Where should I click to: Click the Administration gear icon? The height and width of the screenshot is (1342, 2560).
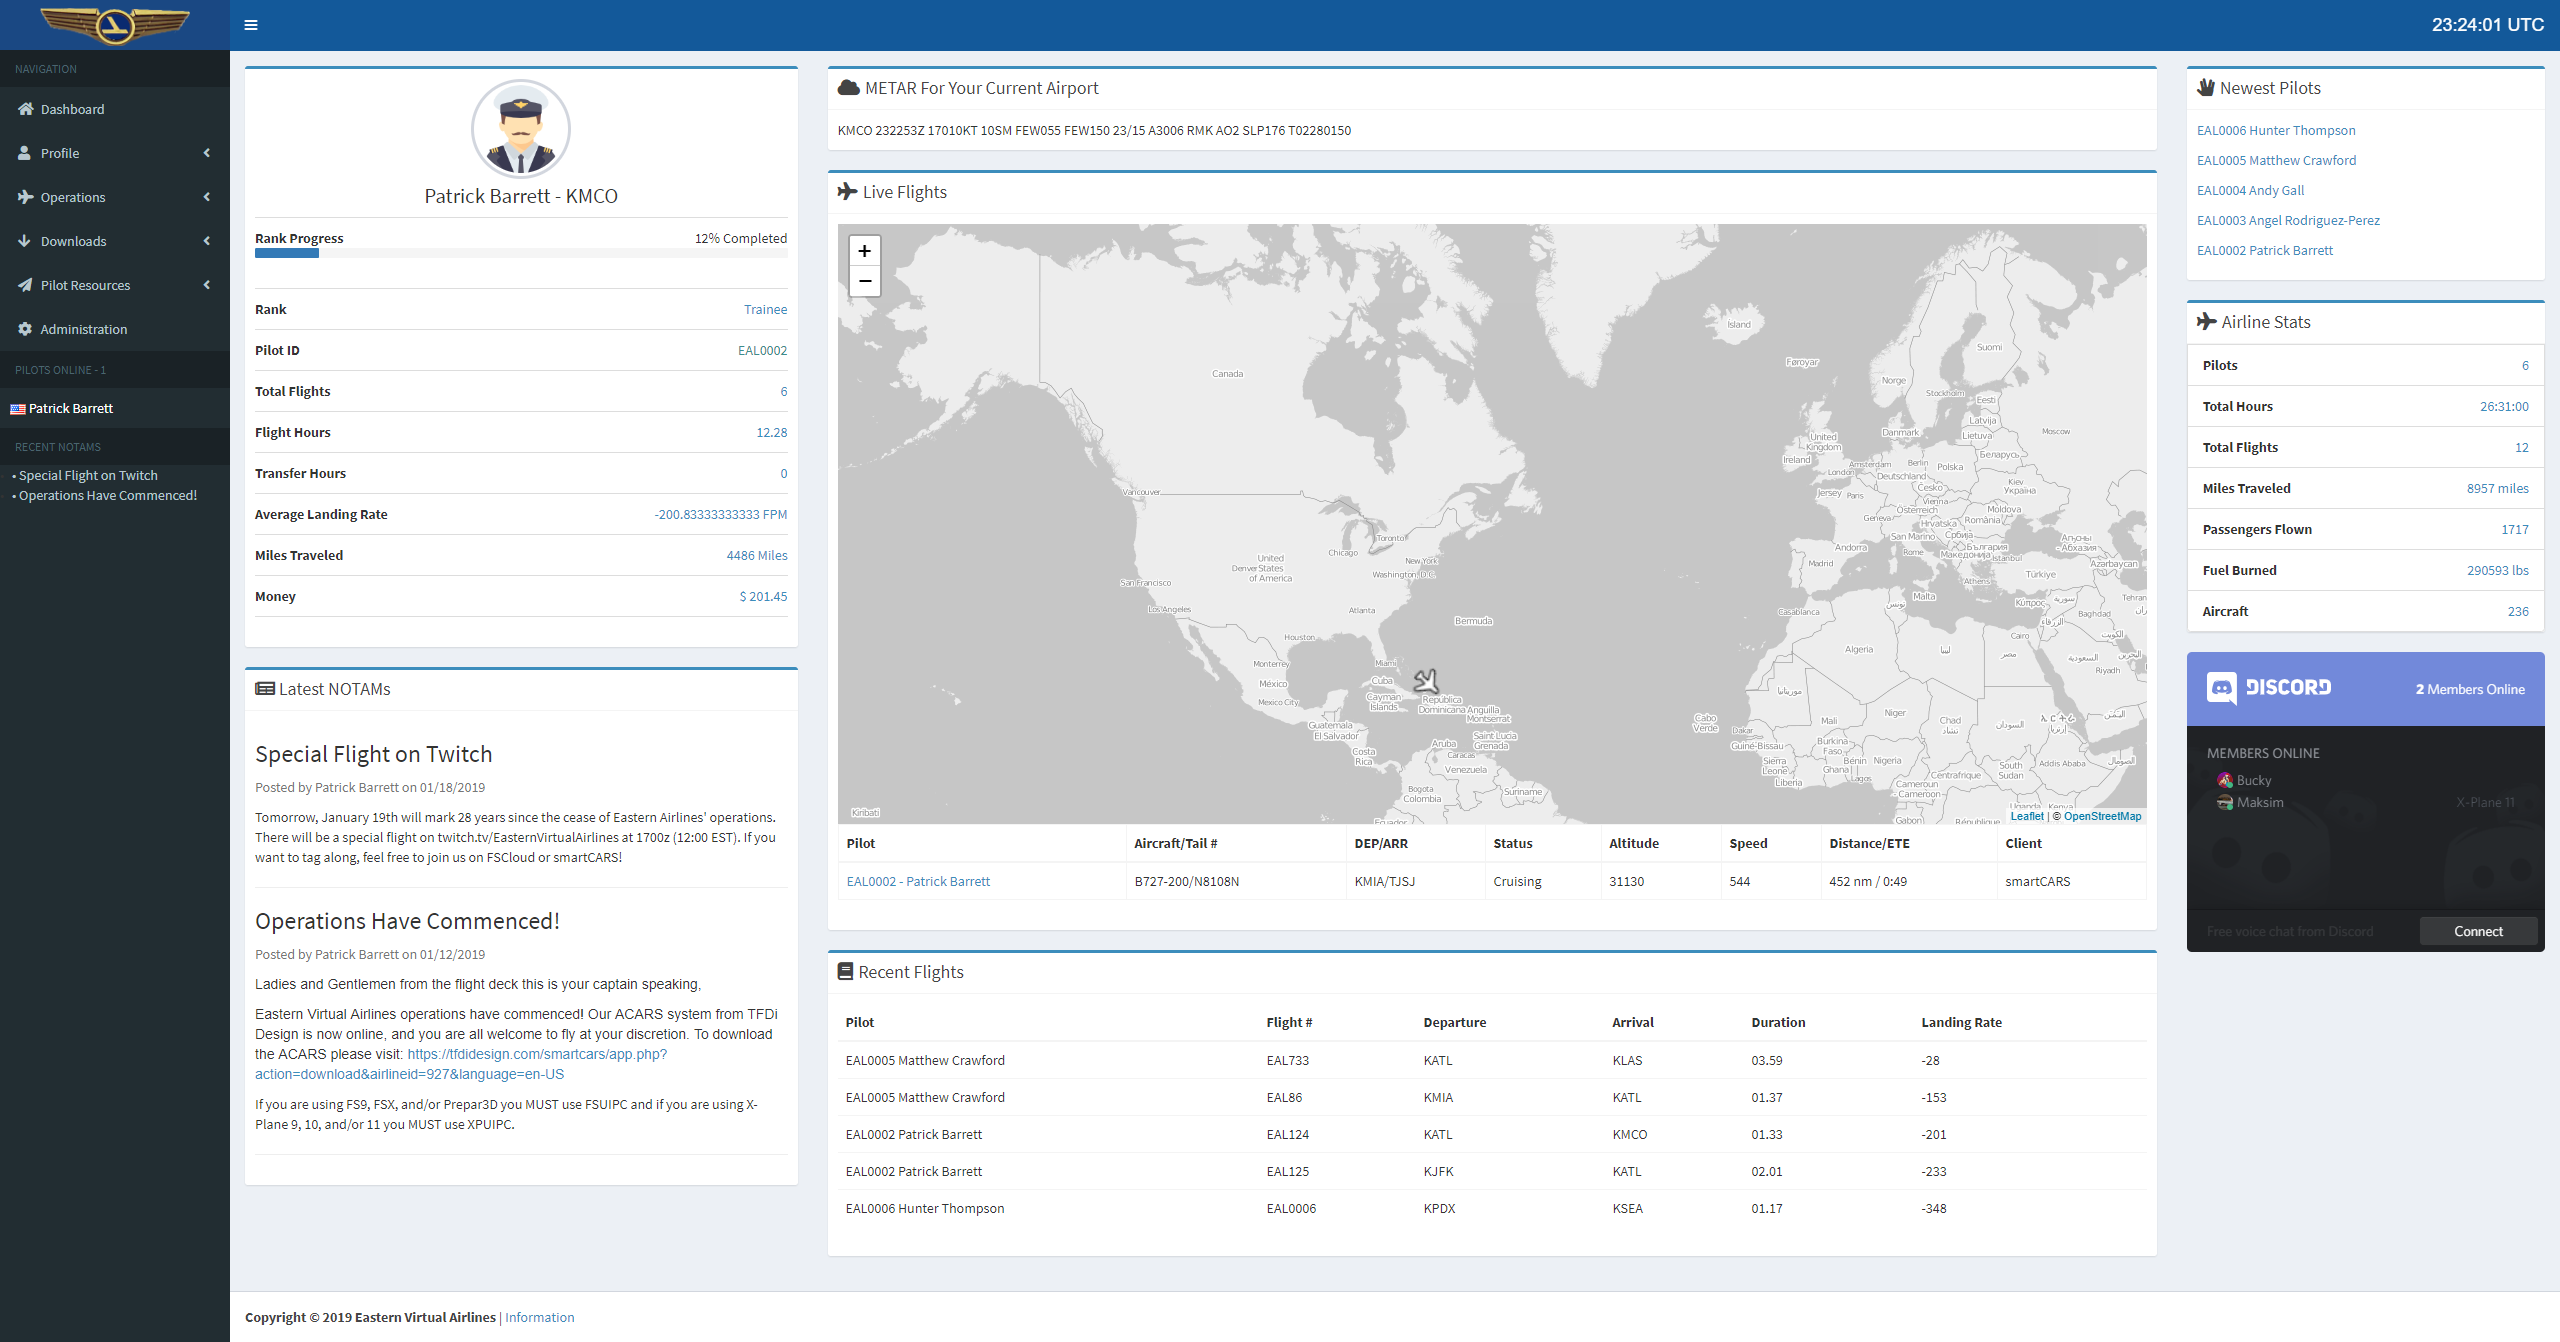tap(26, 329)
